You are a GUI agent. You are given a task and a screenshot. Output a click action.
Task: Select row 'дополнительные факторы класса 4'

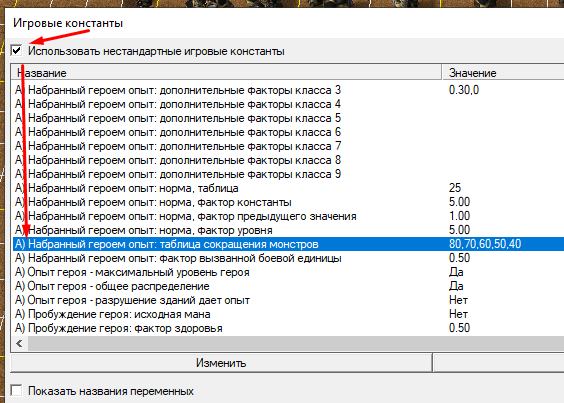pos(288,104)
